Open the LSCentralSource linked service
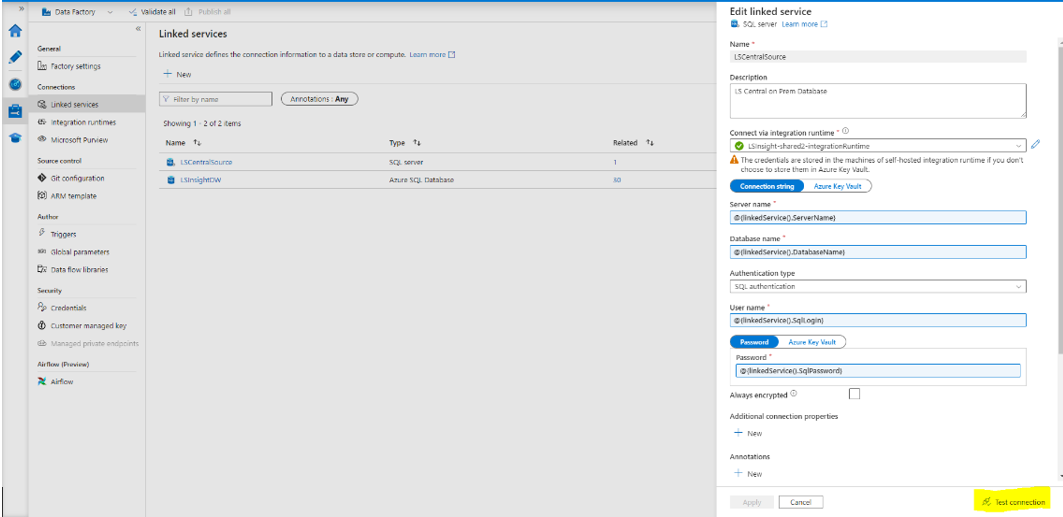Image resolution: width=1063 pixels, height=517 pixels. coord(204,162)
